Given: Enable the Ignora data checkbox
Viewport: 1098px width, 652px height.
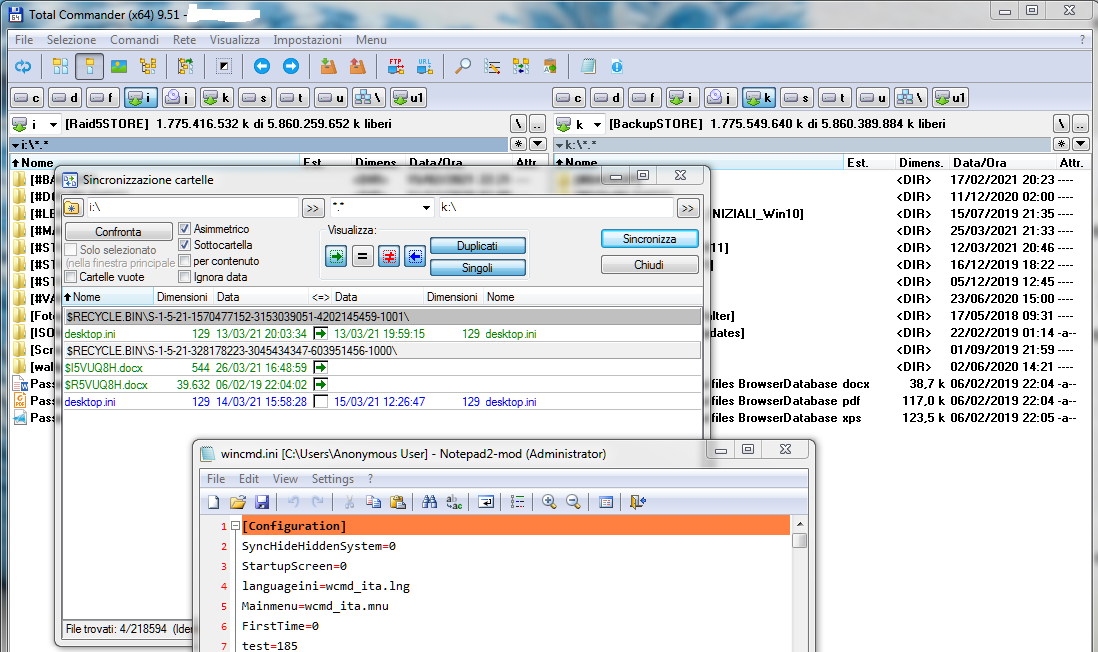Looking at the screenshot, I should click(x=184, y=277).
